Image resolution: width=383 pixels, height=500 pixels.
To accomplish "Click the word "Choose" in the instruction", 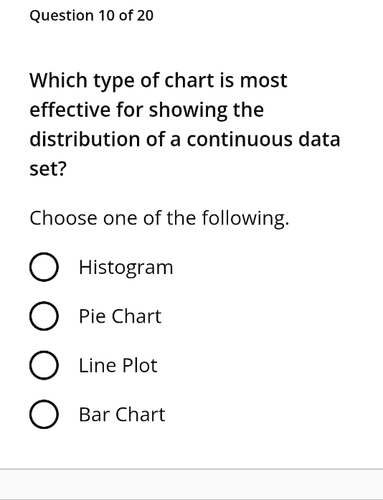I will click(x=63, y=218).
